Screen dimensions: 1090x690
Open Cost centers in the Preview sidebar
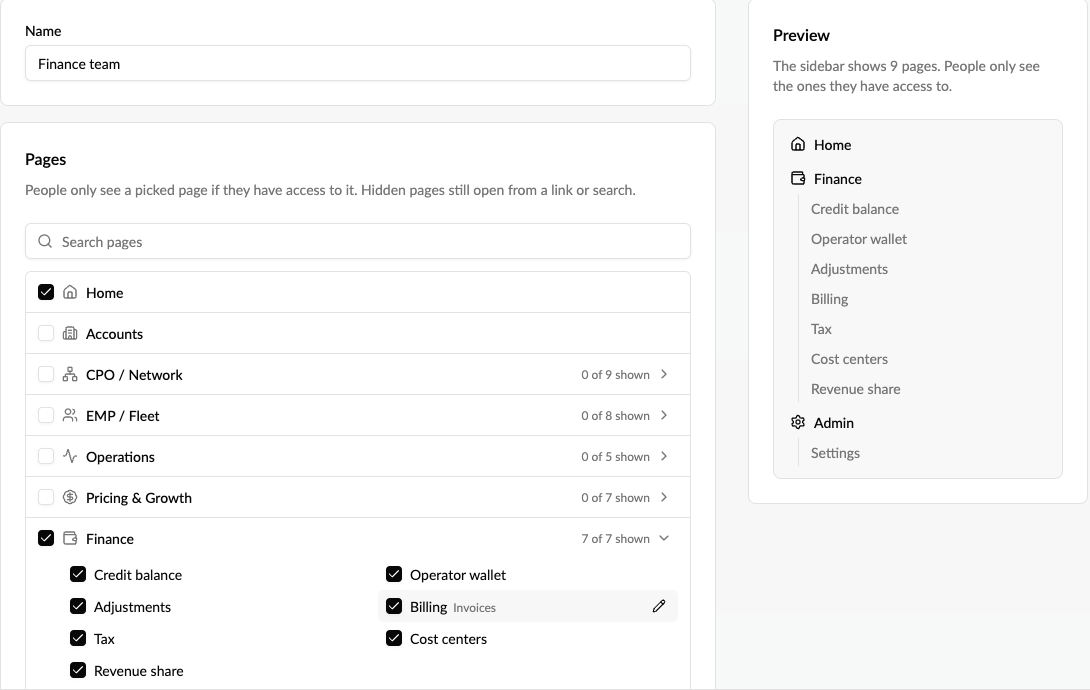[x=849, y=359]
